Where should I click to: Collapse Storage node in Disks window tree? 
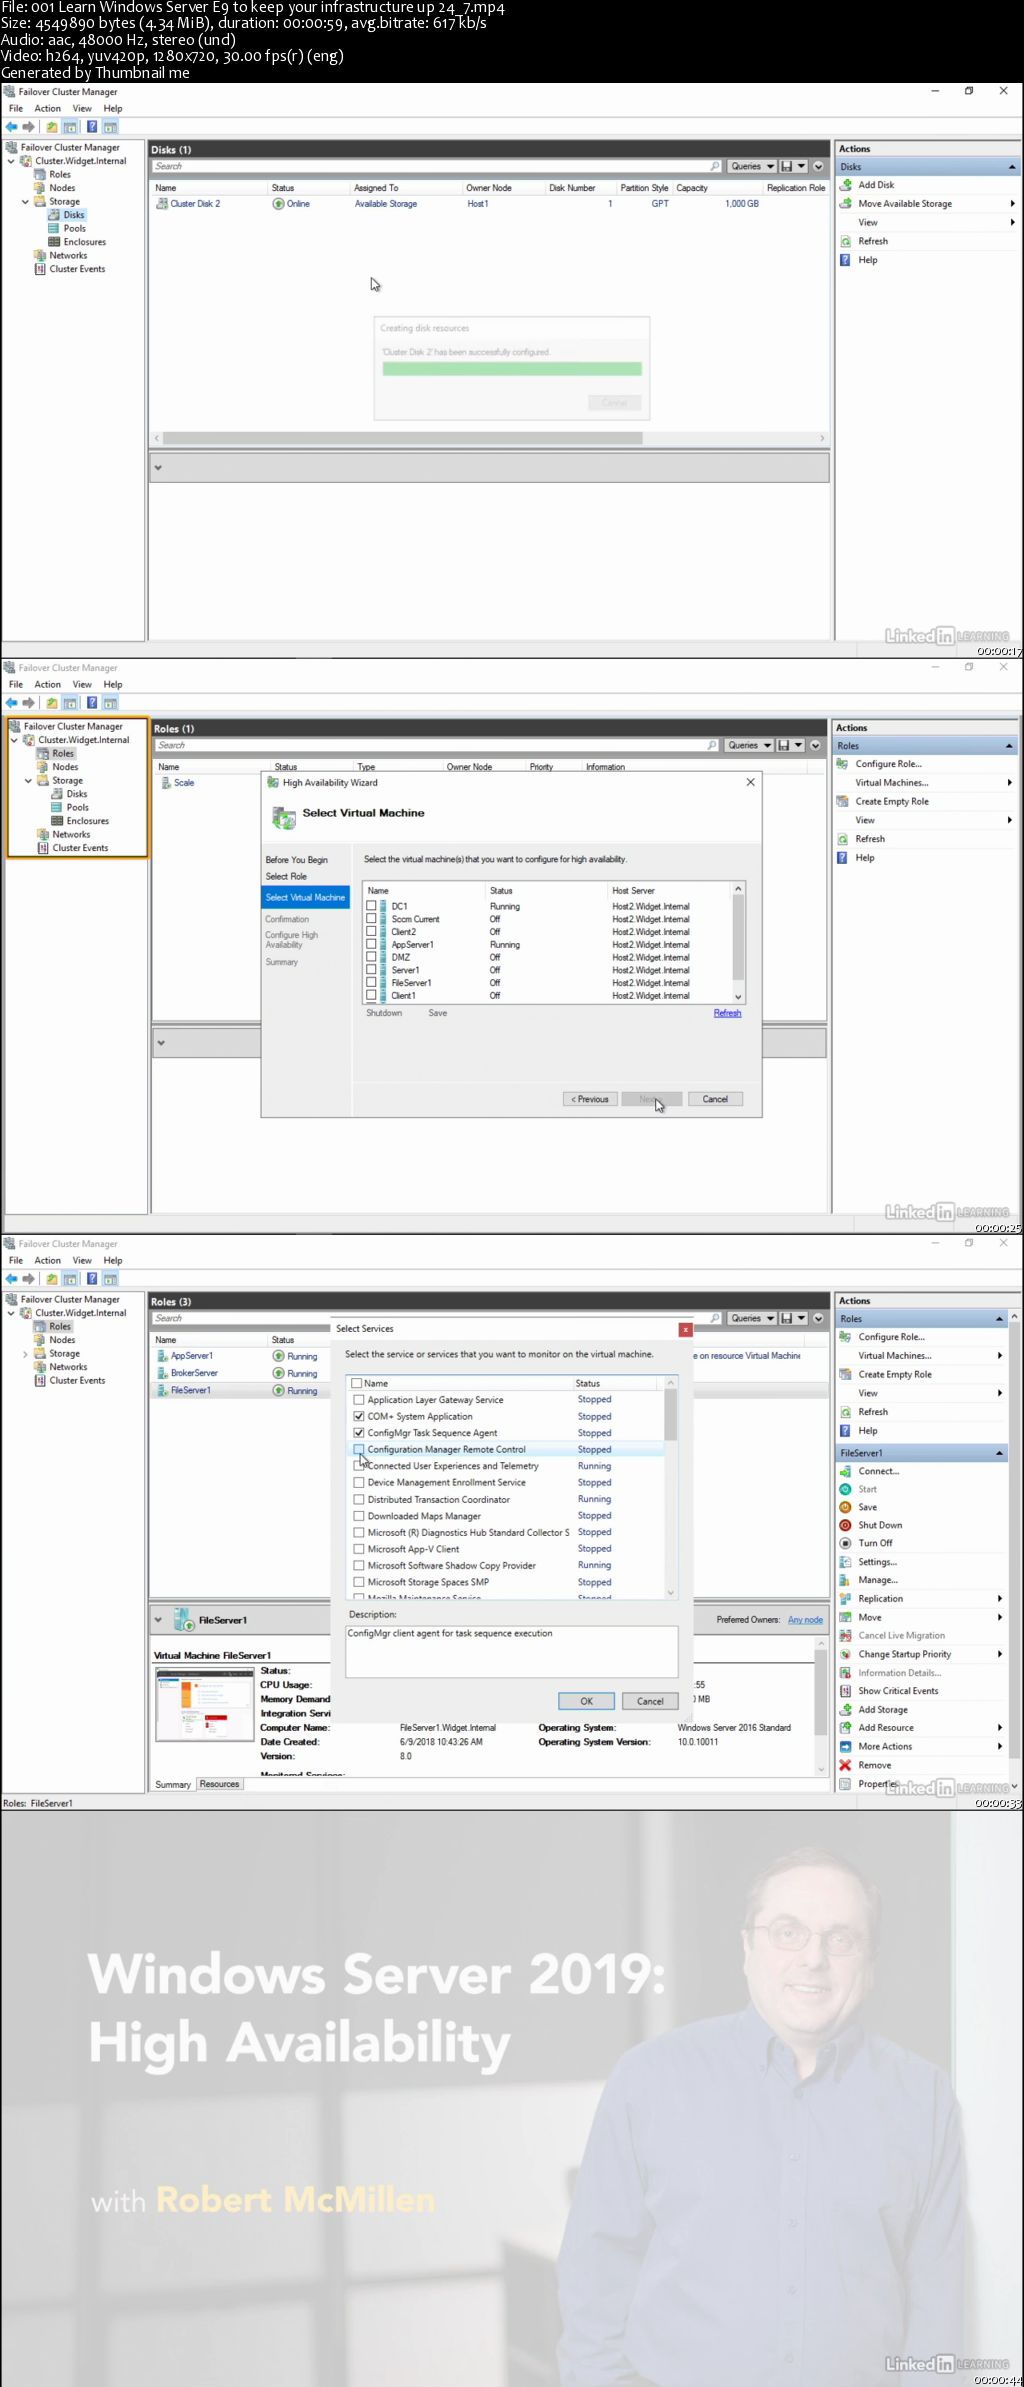pyautogui.click(x=26, y=202)
